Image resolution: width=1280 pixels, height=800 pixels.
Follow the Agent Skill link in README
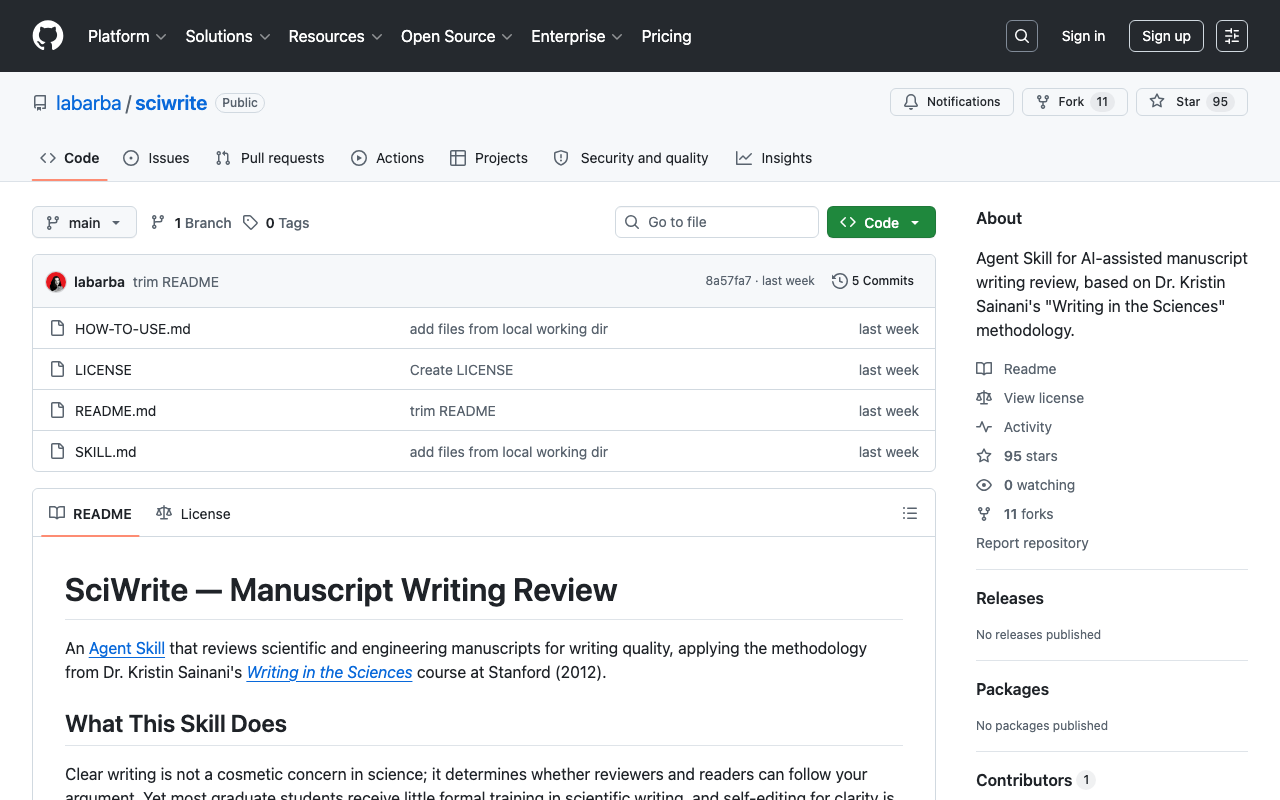pos(127,648)
